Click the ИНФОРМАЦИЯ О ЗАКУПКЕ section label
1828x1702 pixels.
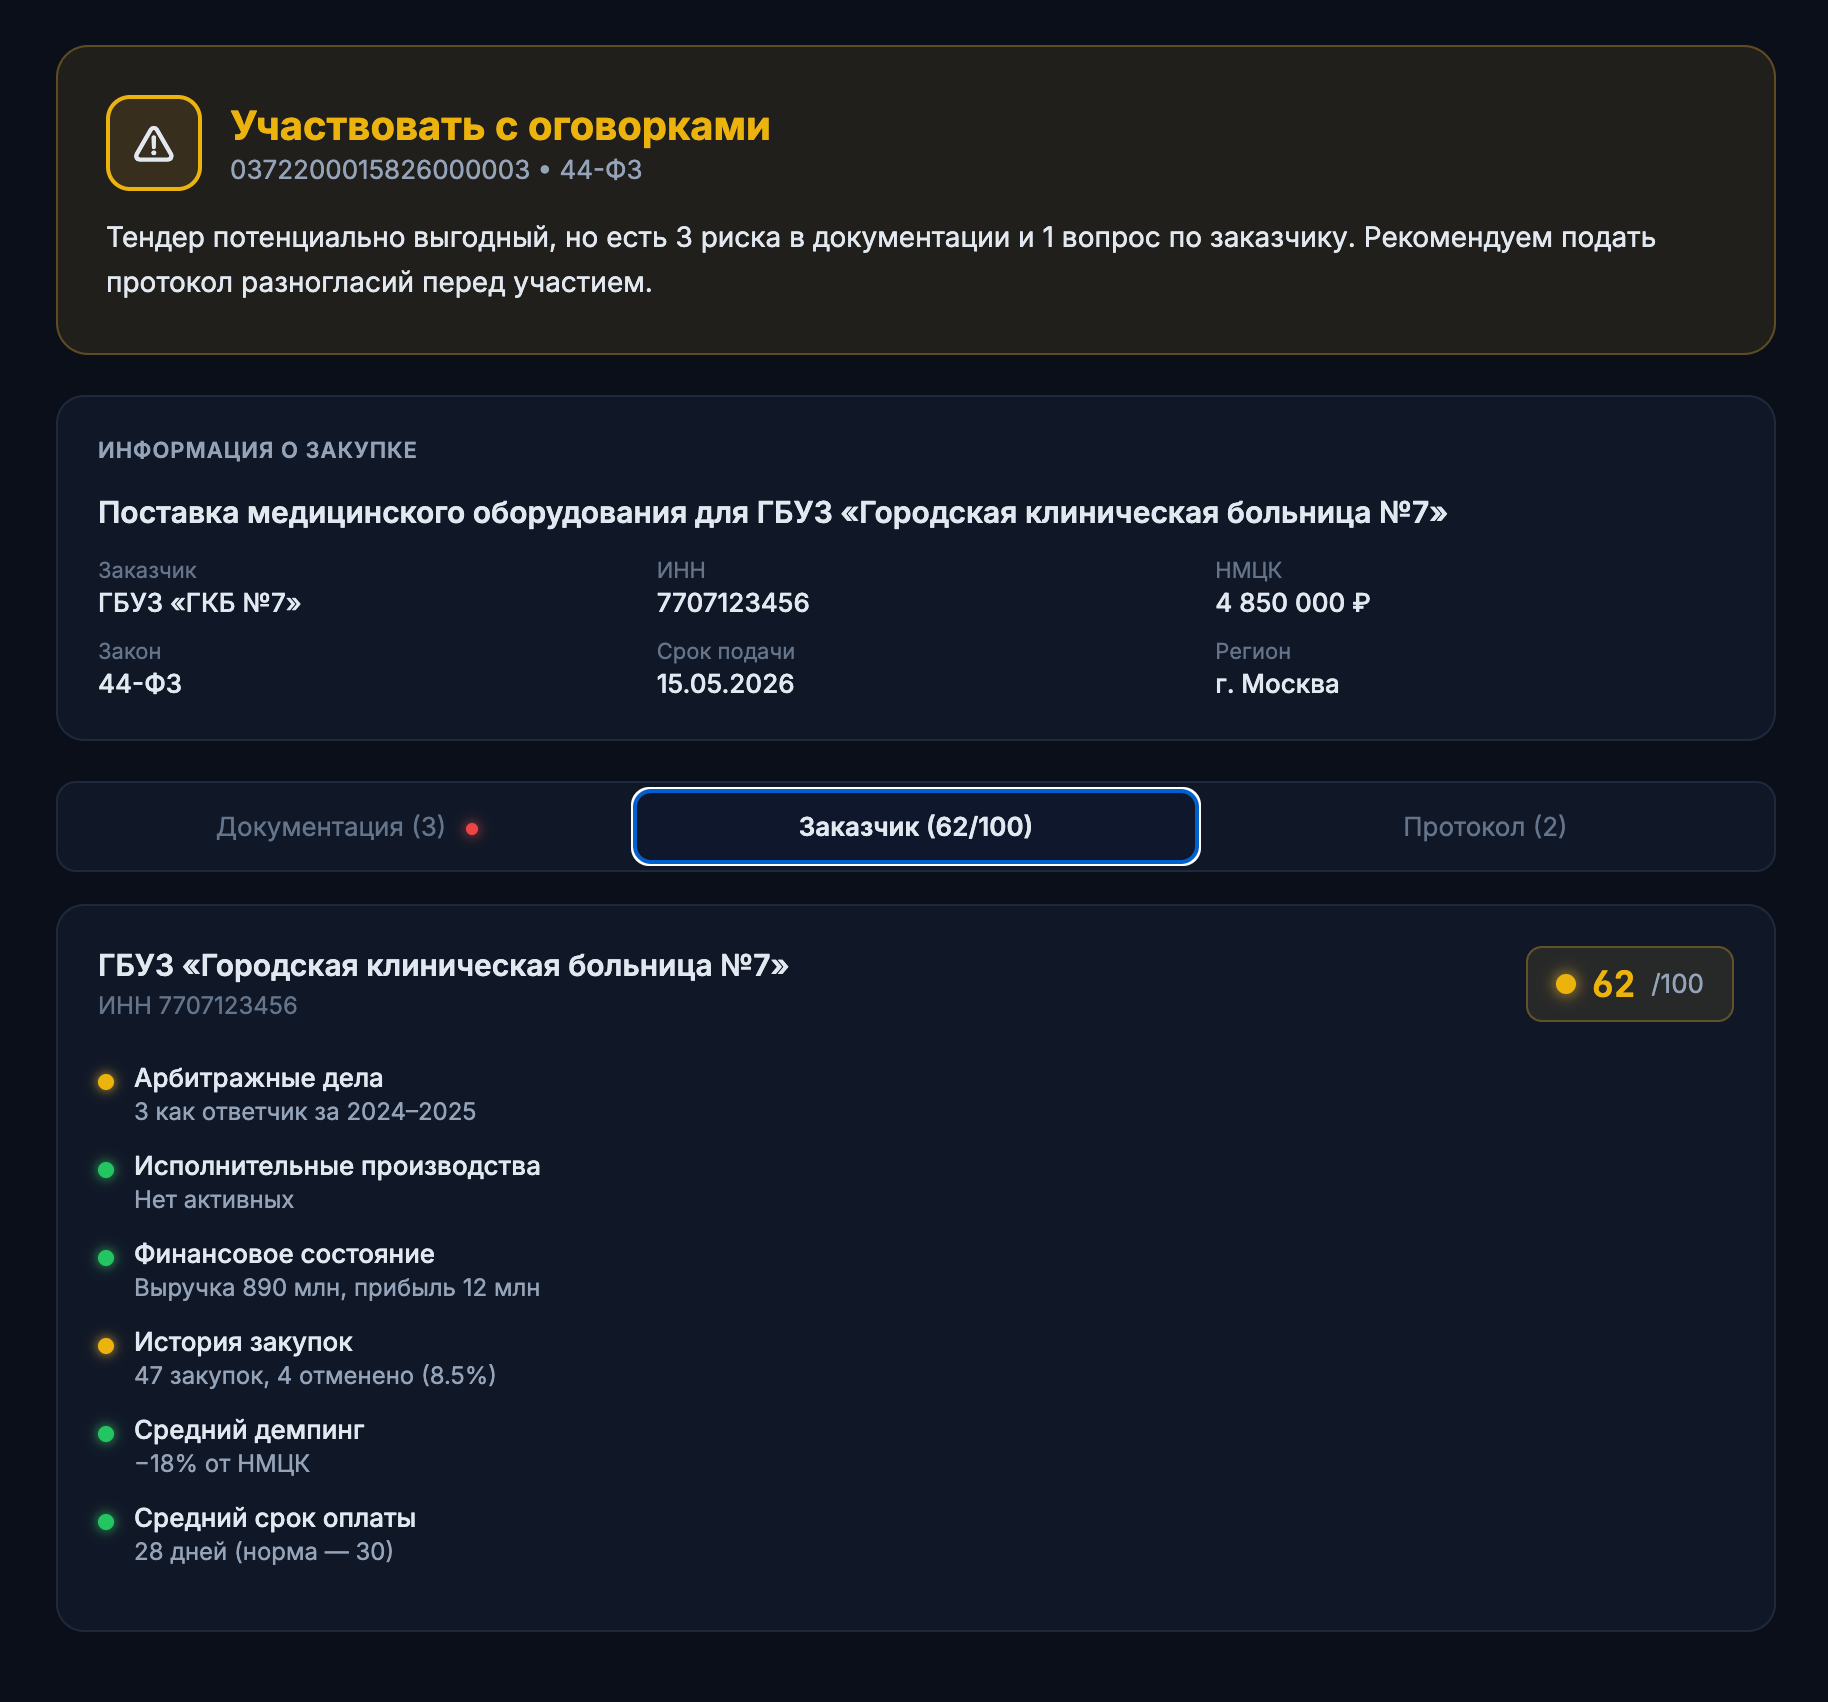click(258, 450)
